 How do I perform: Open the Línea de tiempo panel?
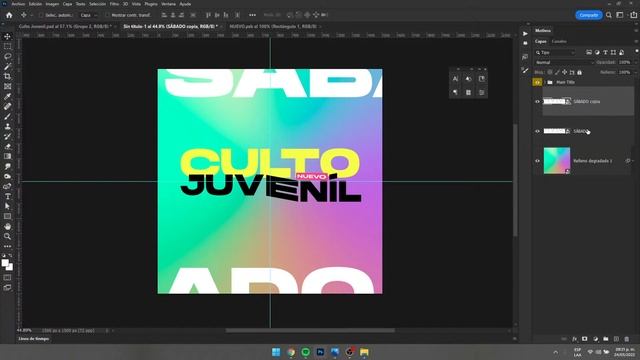(x=33, y=338)
